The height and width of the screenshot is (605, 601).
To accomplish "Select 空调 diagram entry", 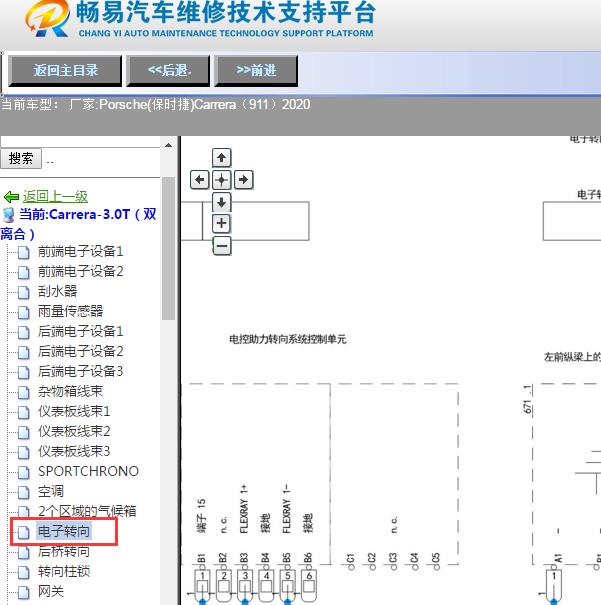I will [51, 492].
